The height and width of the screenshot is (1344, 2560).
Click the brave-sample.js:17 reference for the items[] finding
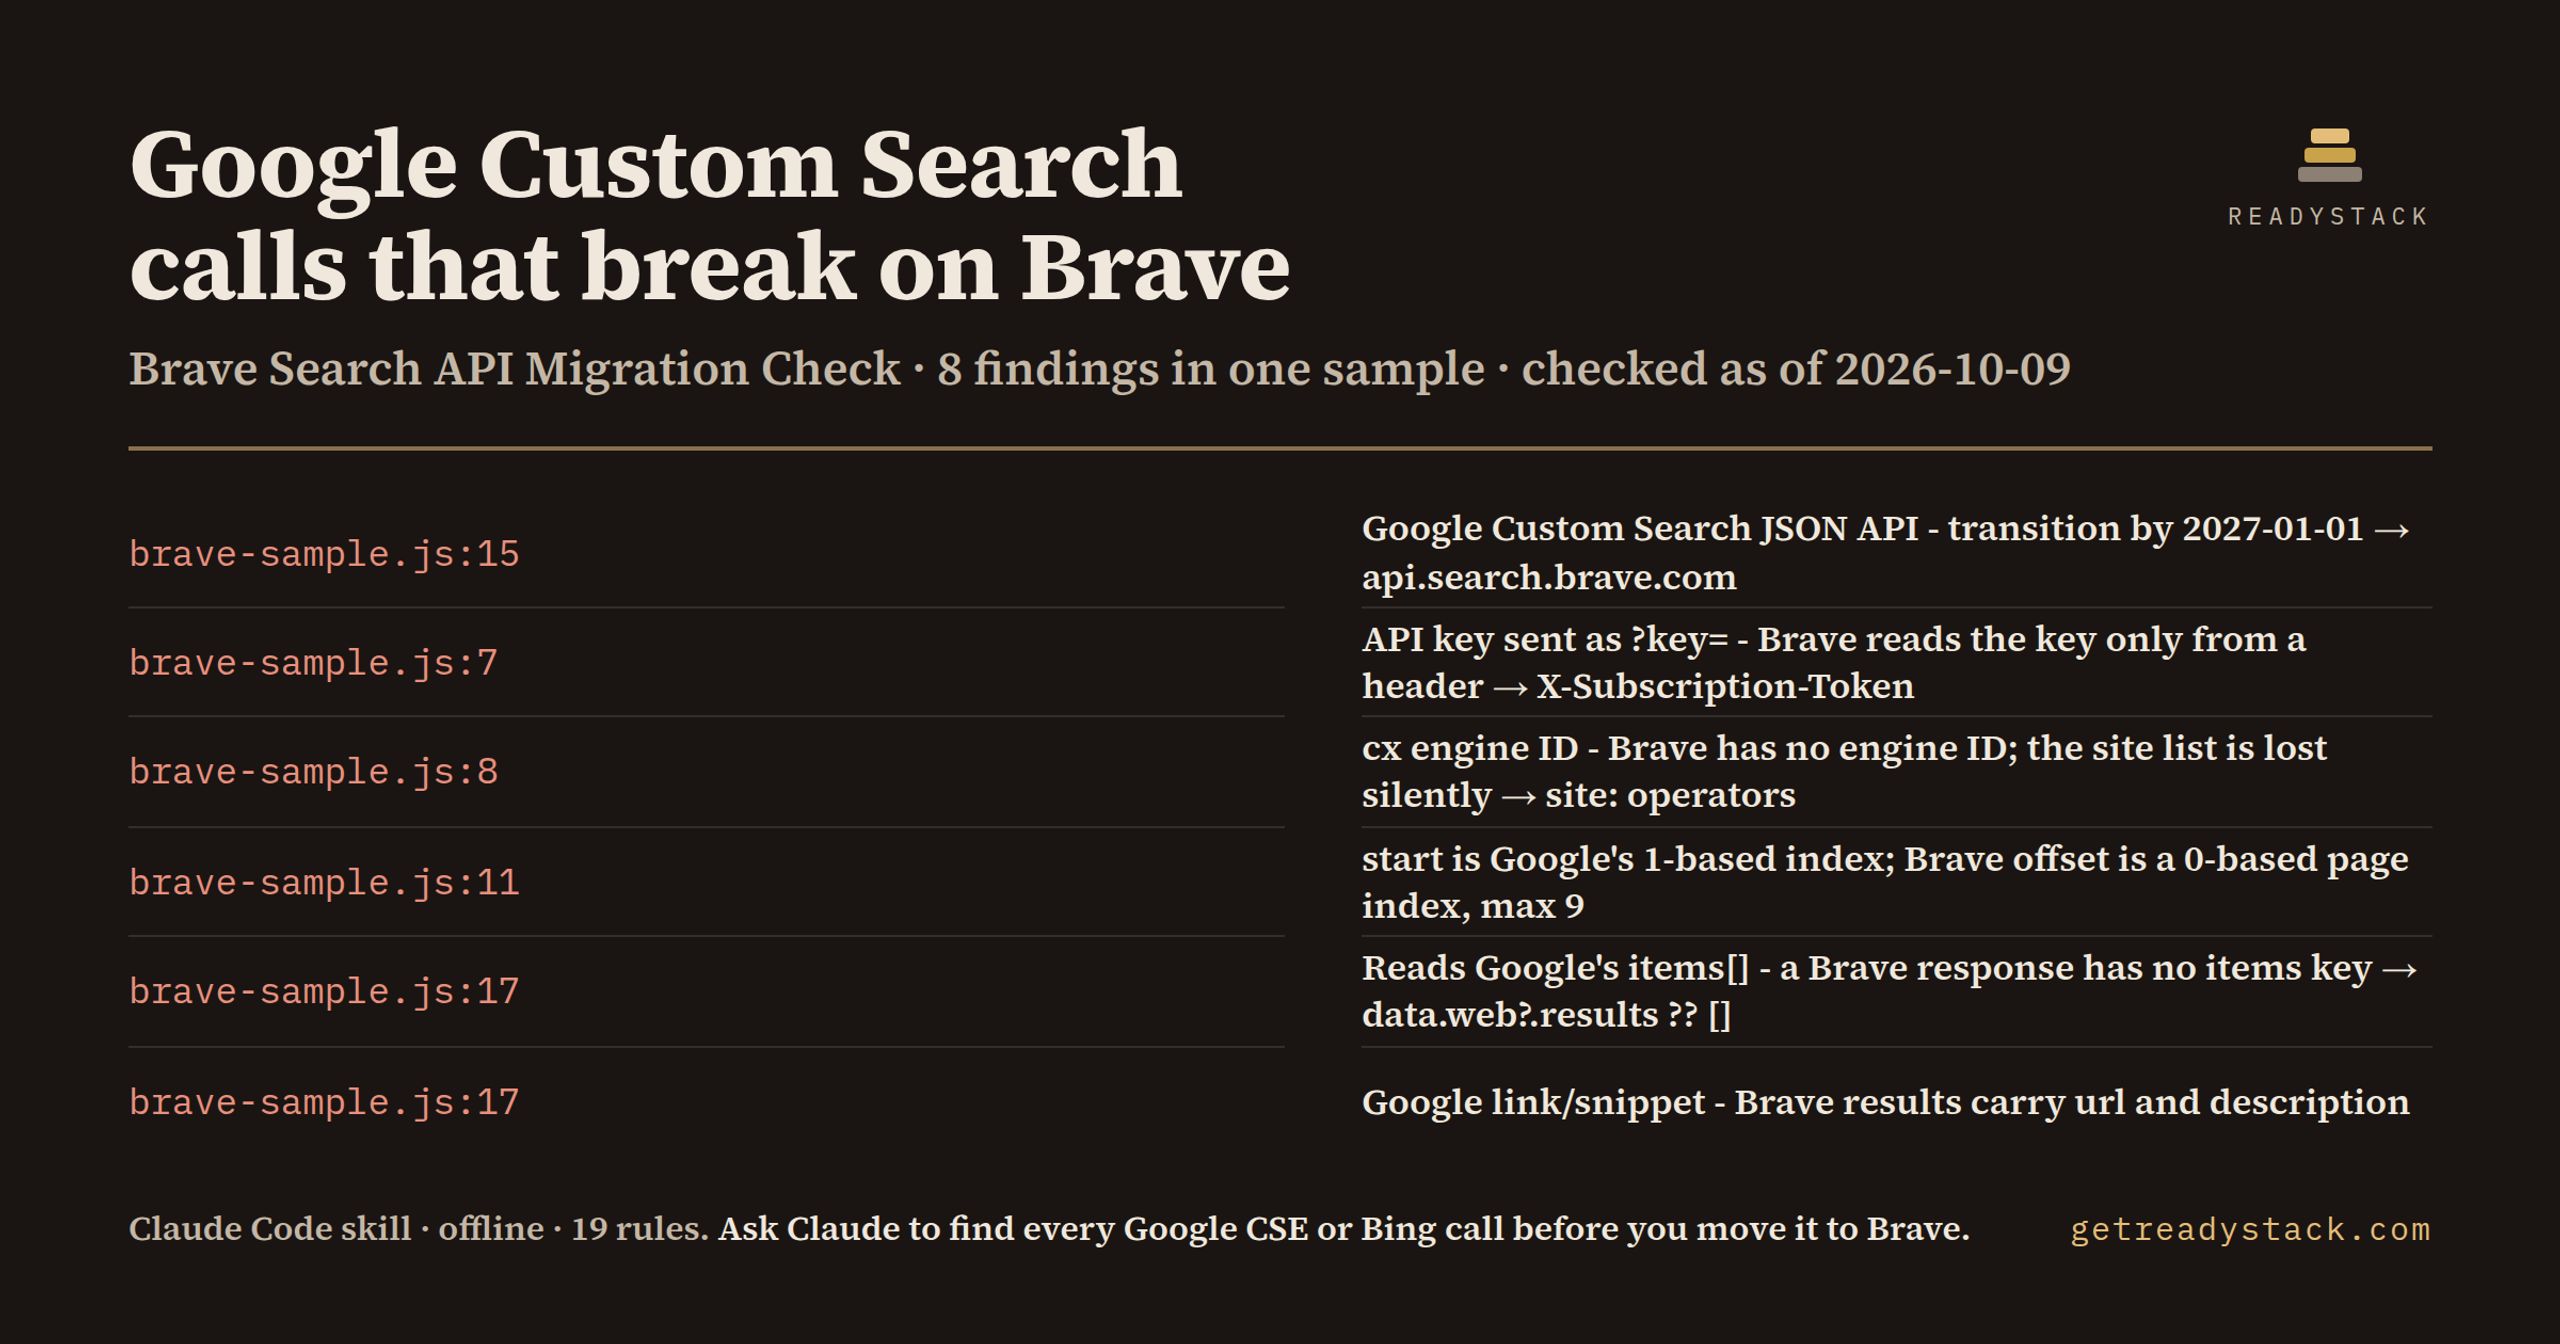(324, 992)
